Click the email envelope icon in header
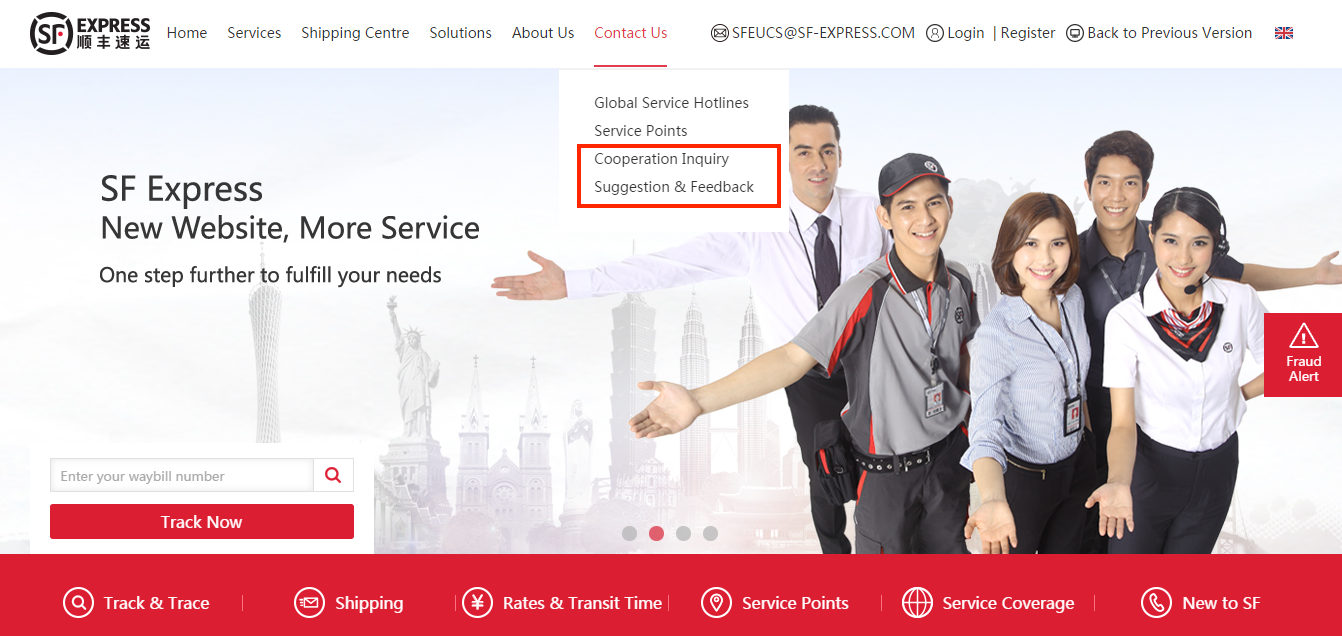 pos(719,33)
